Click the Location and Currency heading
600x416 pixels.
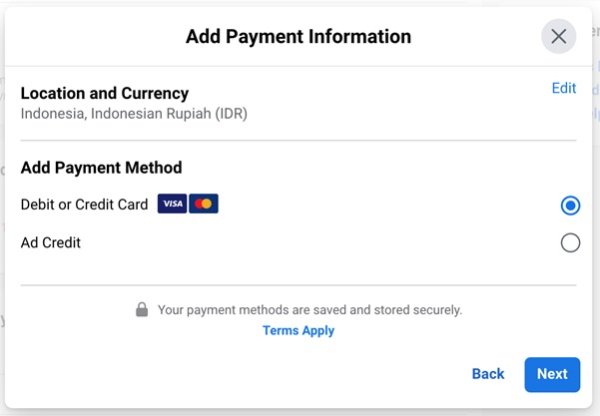[104, 93]
